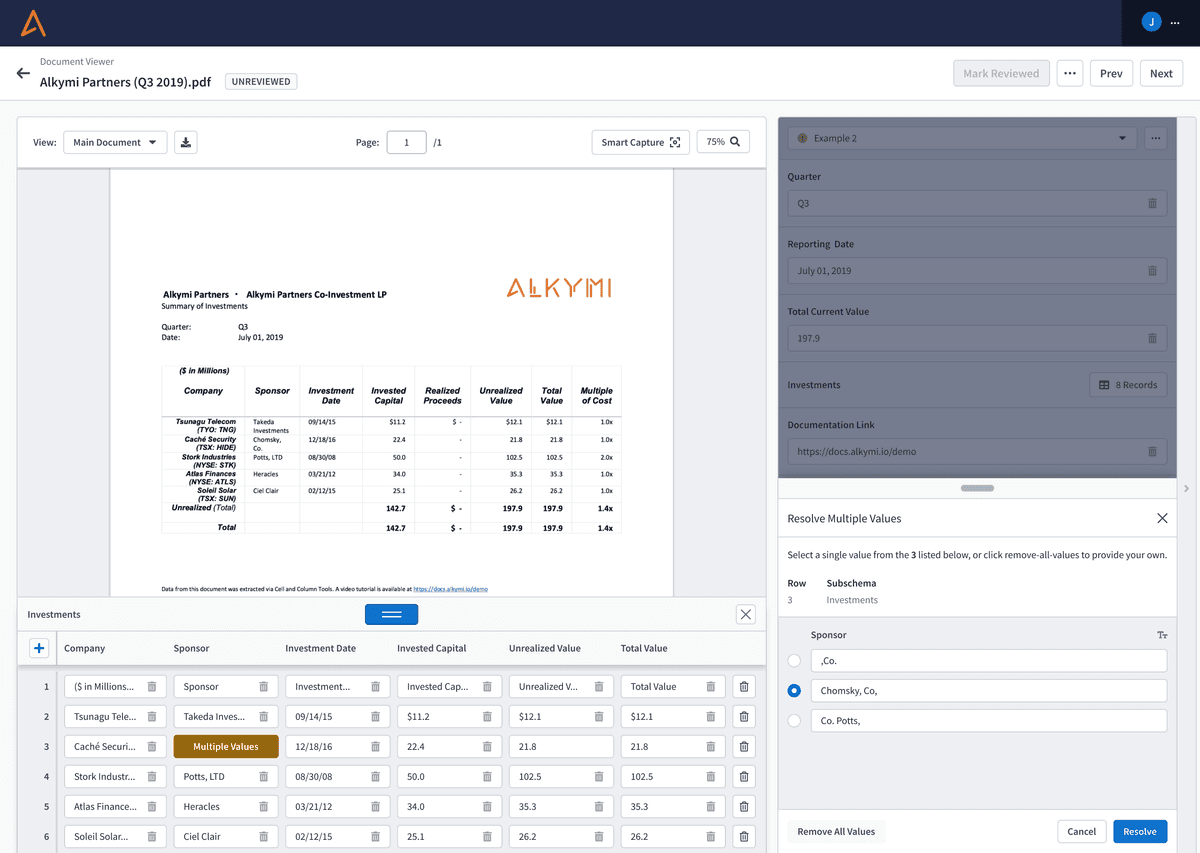Add a new investments row with plus icon
Image resolution: width=1200 pixels, height=853 pixels.
click(x=39, y=649)
